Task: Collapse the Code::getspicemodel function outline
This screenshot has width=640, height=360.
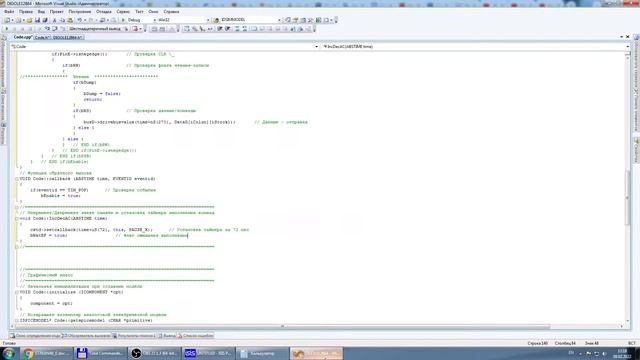Action: click(x=17, y=321)
